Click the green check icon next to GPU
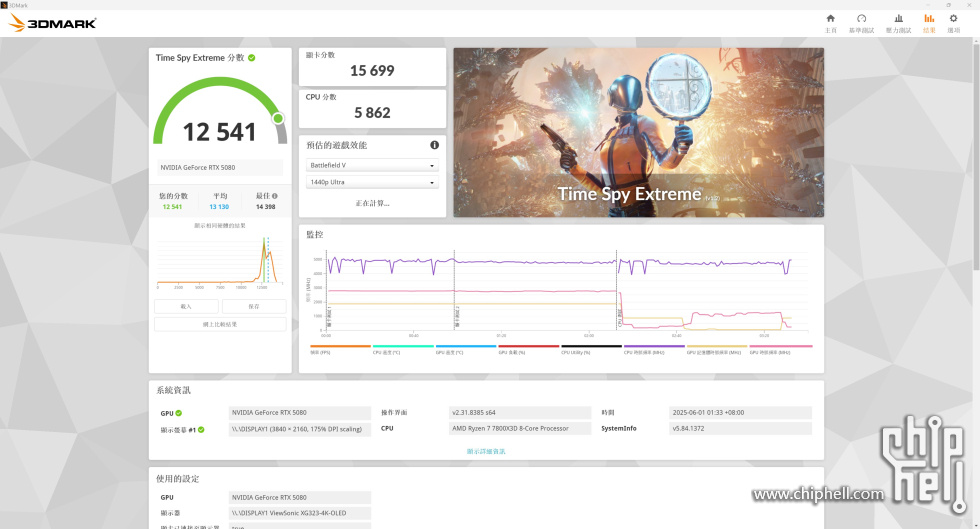Screen dimensions: 980x529 point(179,413)
